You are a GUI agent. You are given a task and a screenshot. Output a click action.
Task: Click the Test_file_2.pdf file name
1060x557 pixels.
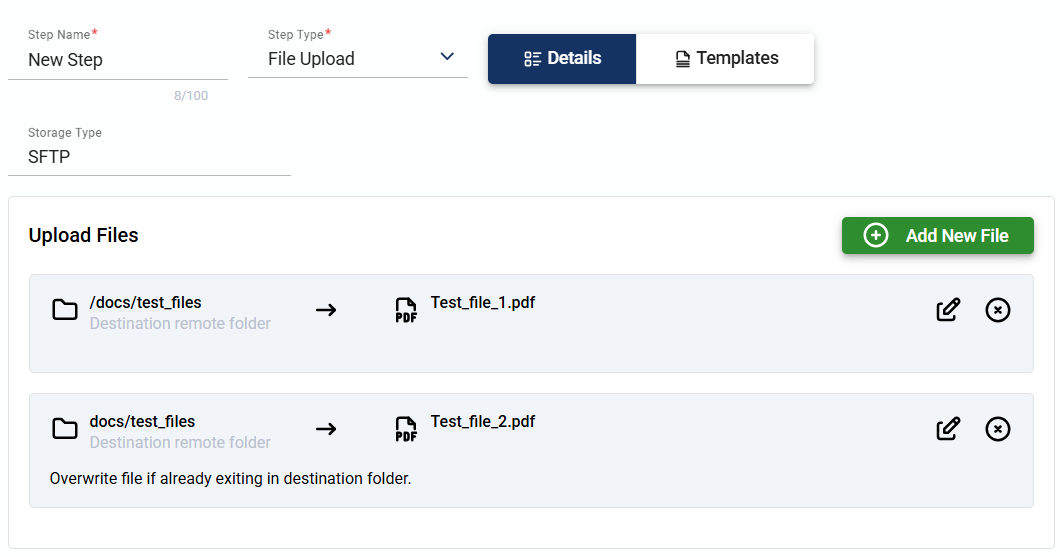[x=483, y=422]
